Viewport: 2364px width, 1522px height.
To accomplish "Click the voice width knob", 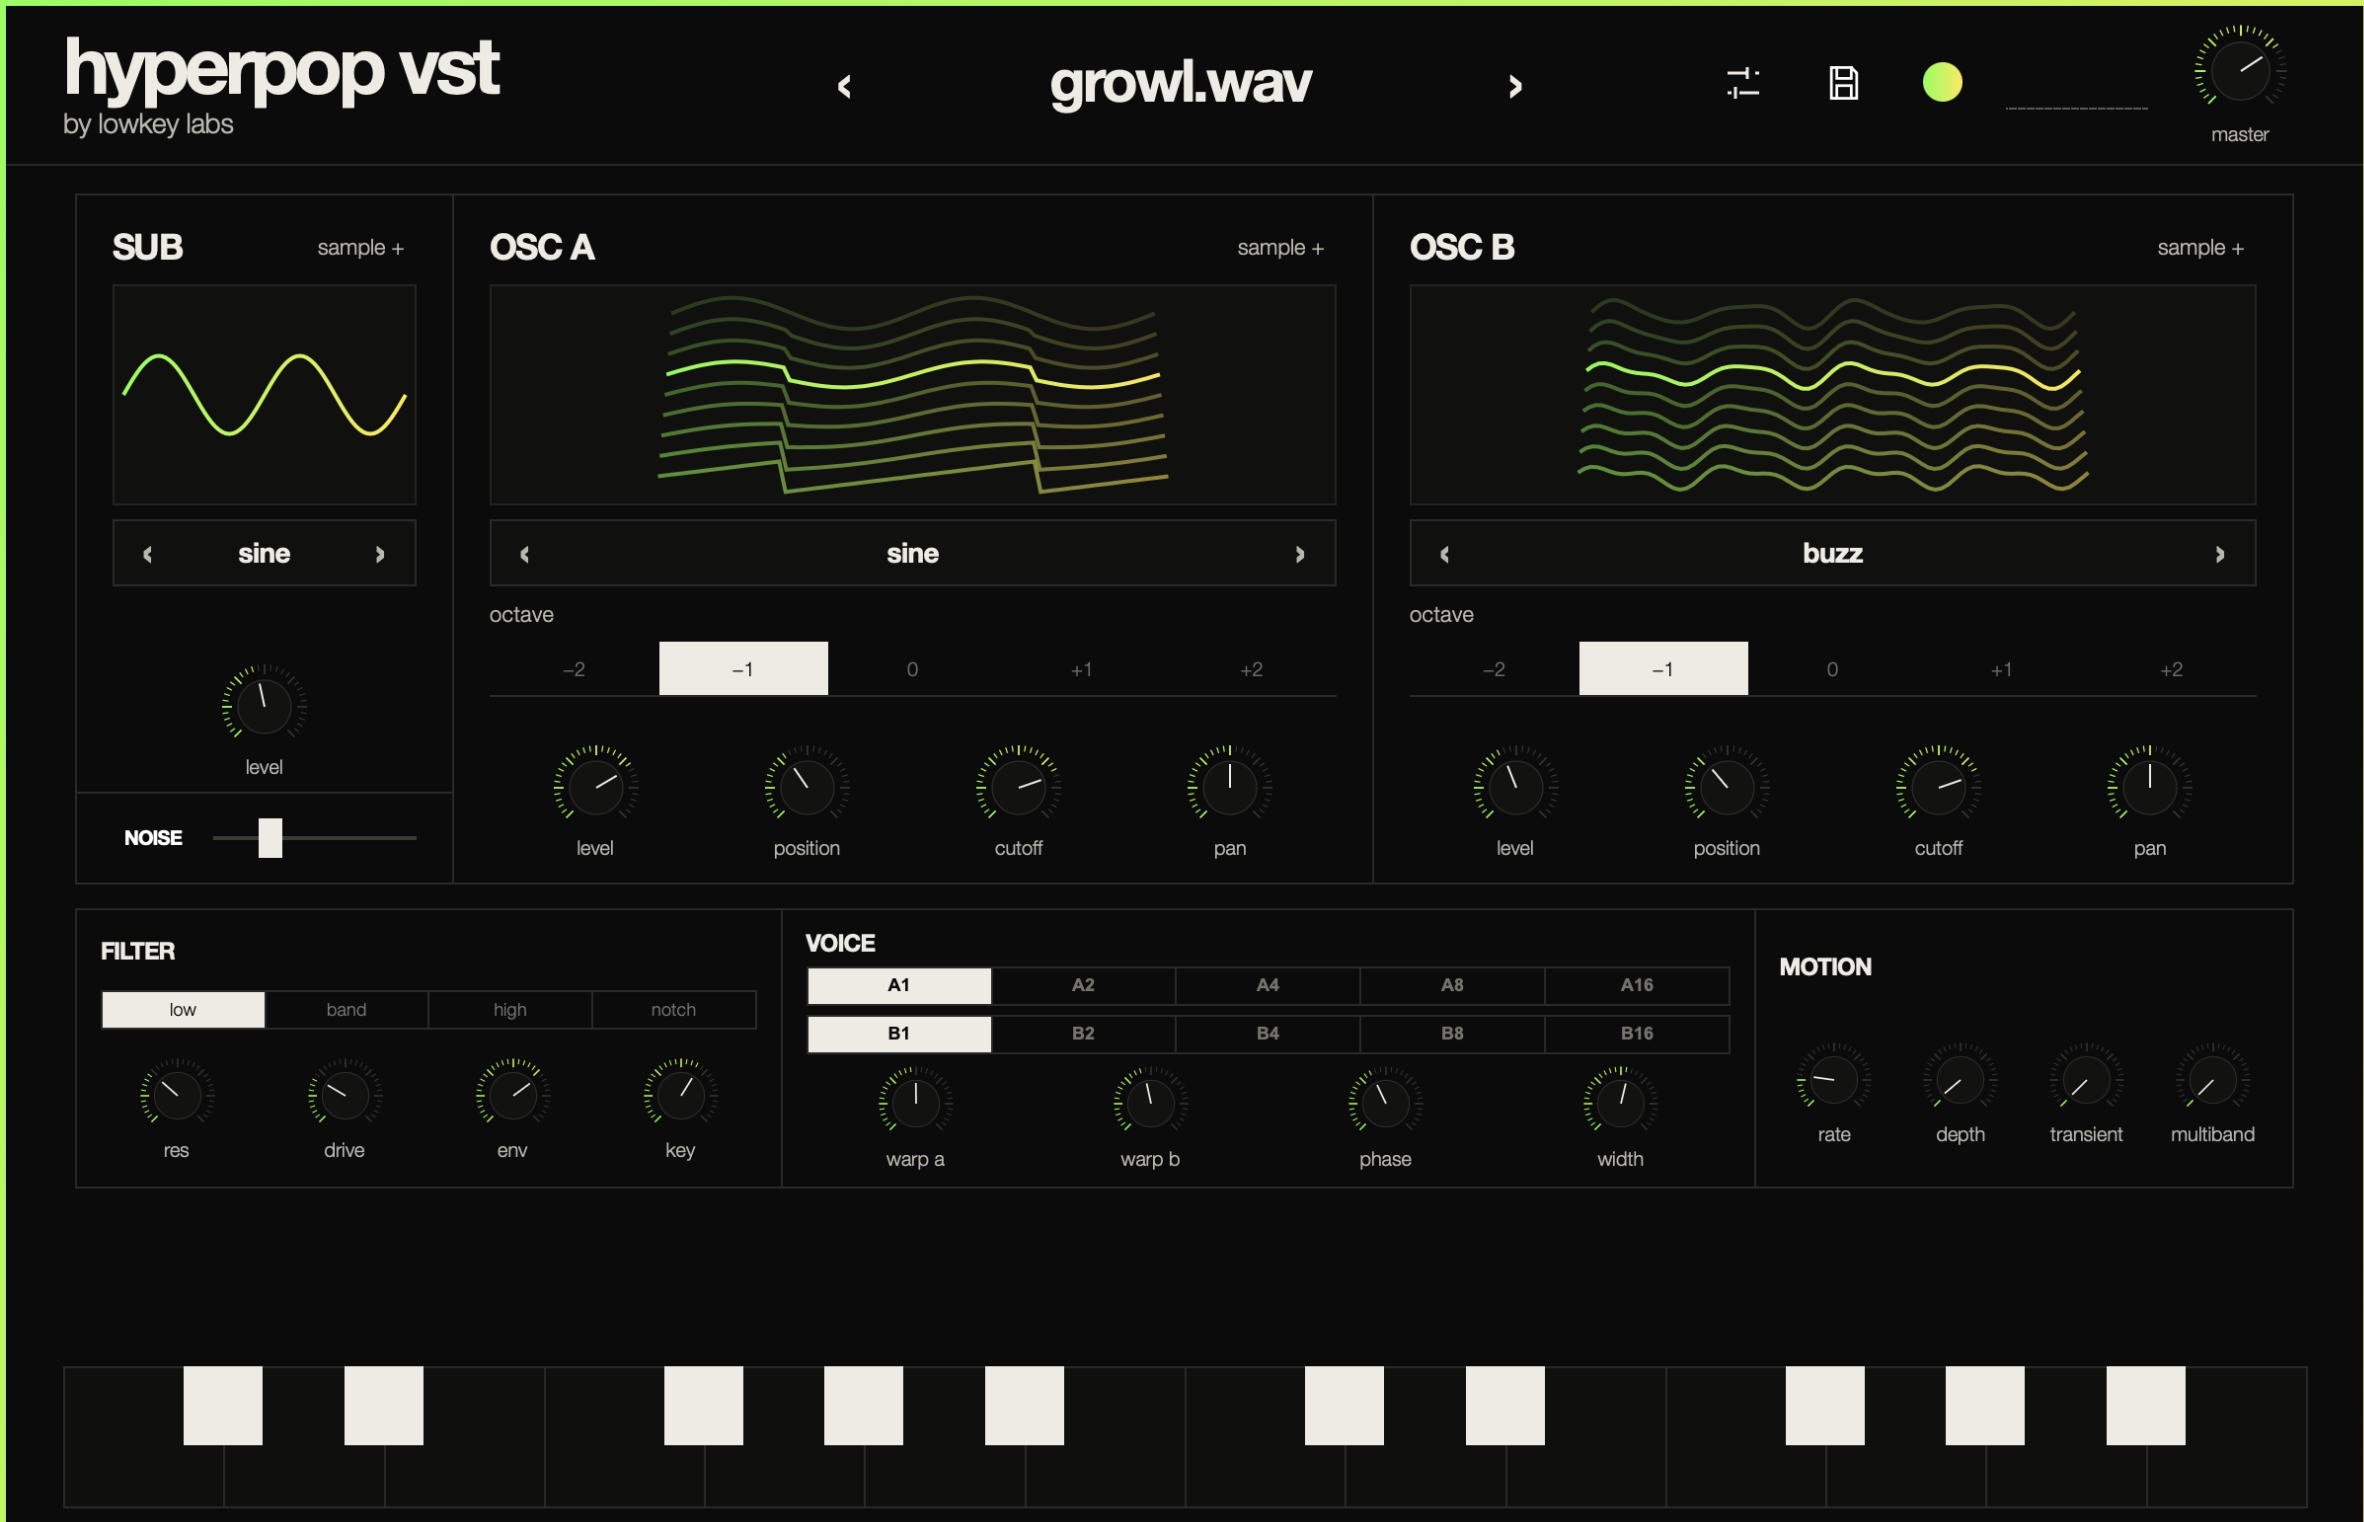I will (1620, 1102).
